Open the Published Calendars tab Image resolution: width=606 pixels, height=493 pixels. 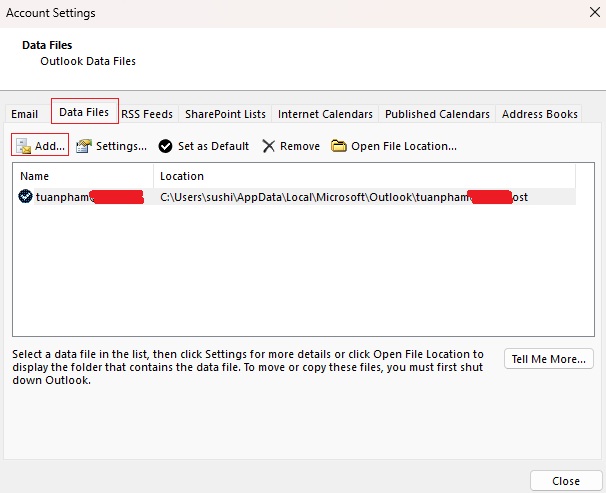(x=437, y=114)
